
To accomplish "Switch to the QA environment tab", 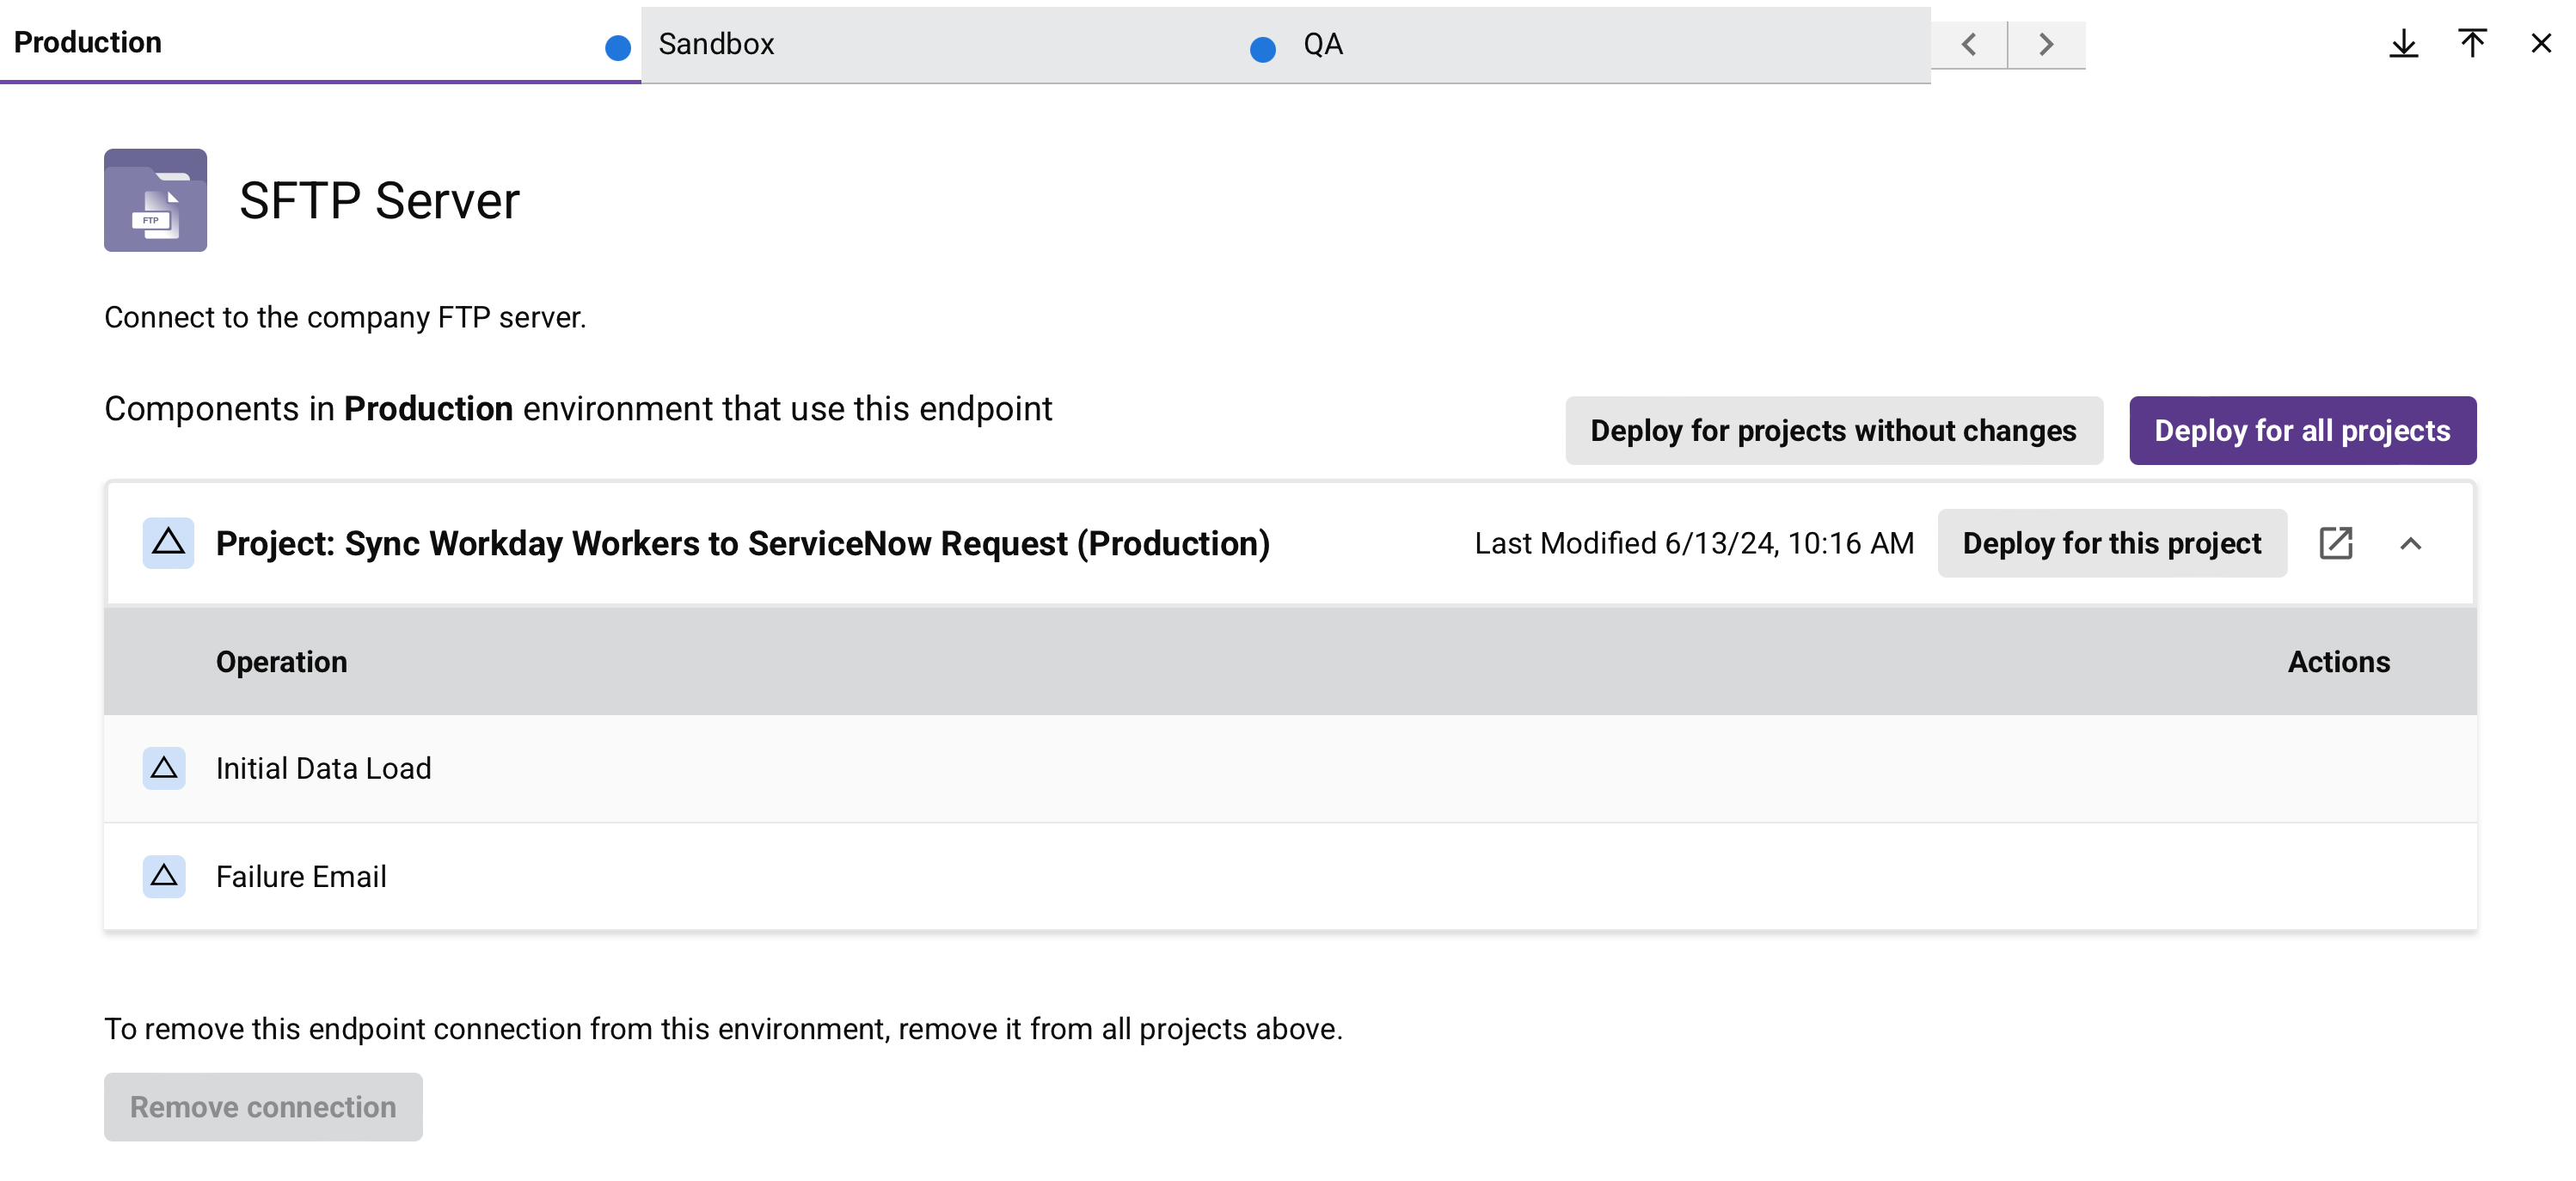I will click(x=1322, y=44).
